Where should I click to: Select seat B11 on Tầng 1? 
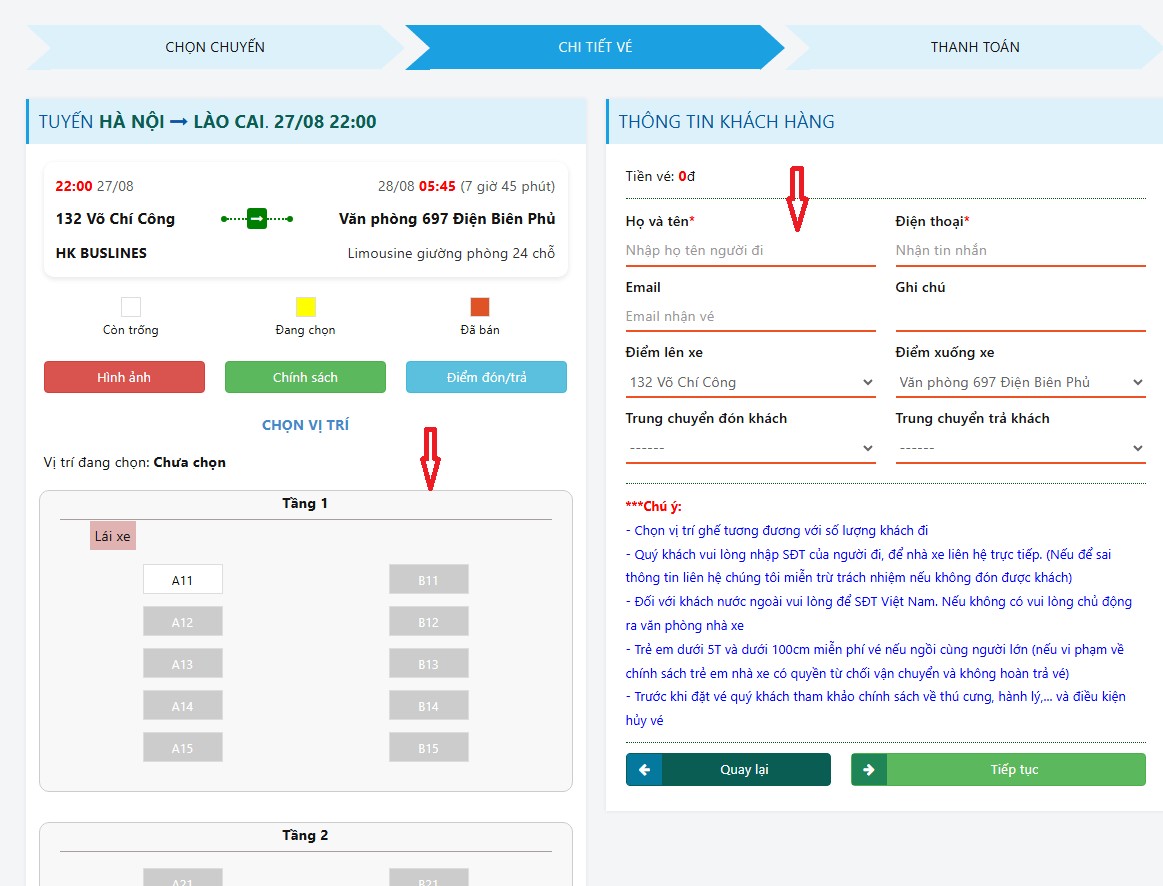pos(428,580)
